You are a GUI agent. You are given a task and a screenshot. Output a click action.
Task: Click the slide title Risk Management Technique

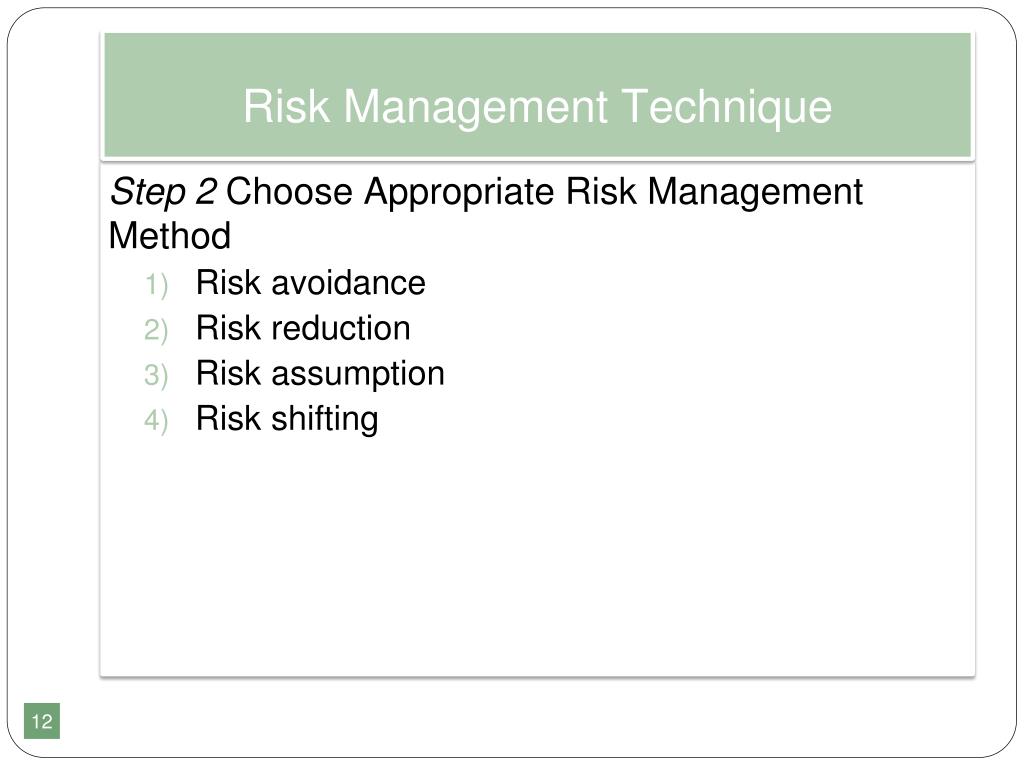[x=537, y=106]
